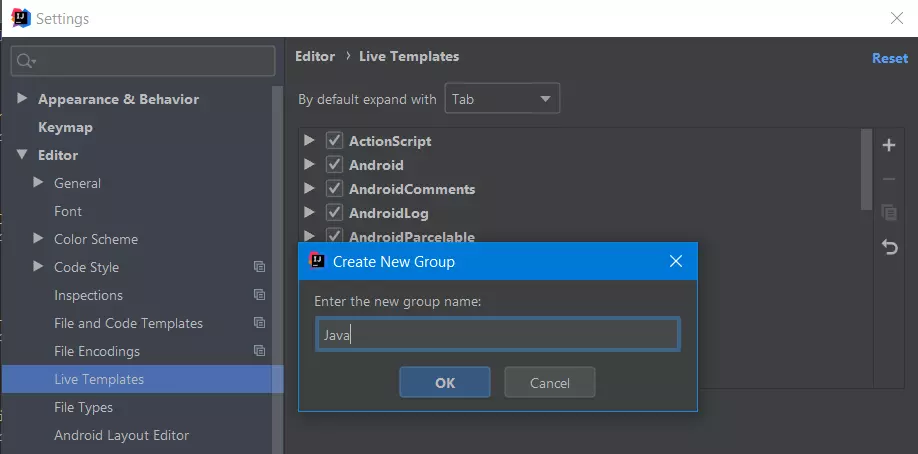Toggle the ActionScript group checkbox
Image resolution: width=918 pixels, height=454 pixels.
point(334,141)
